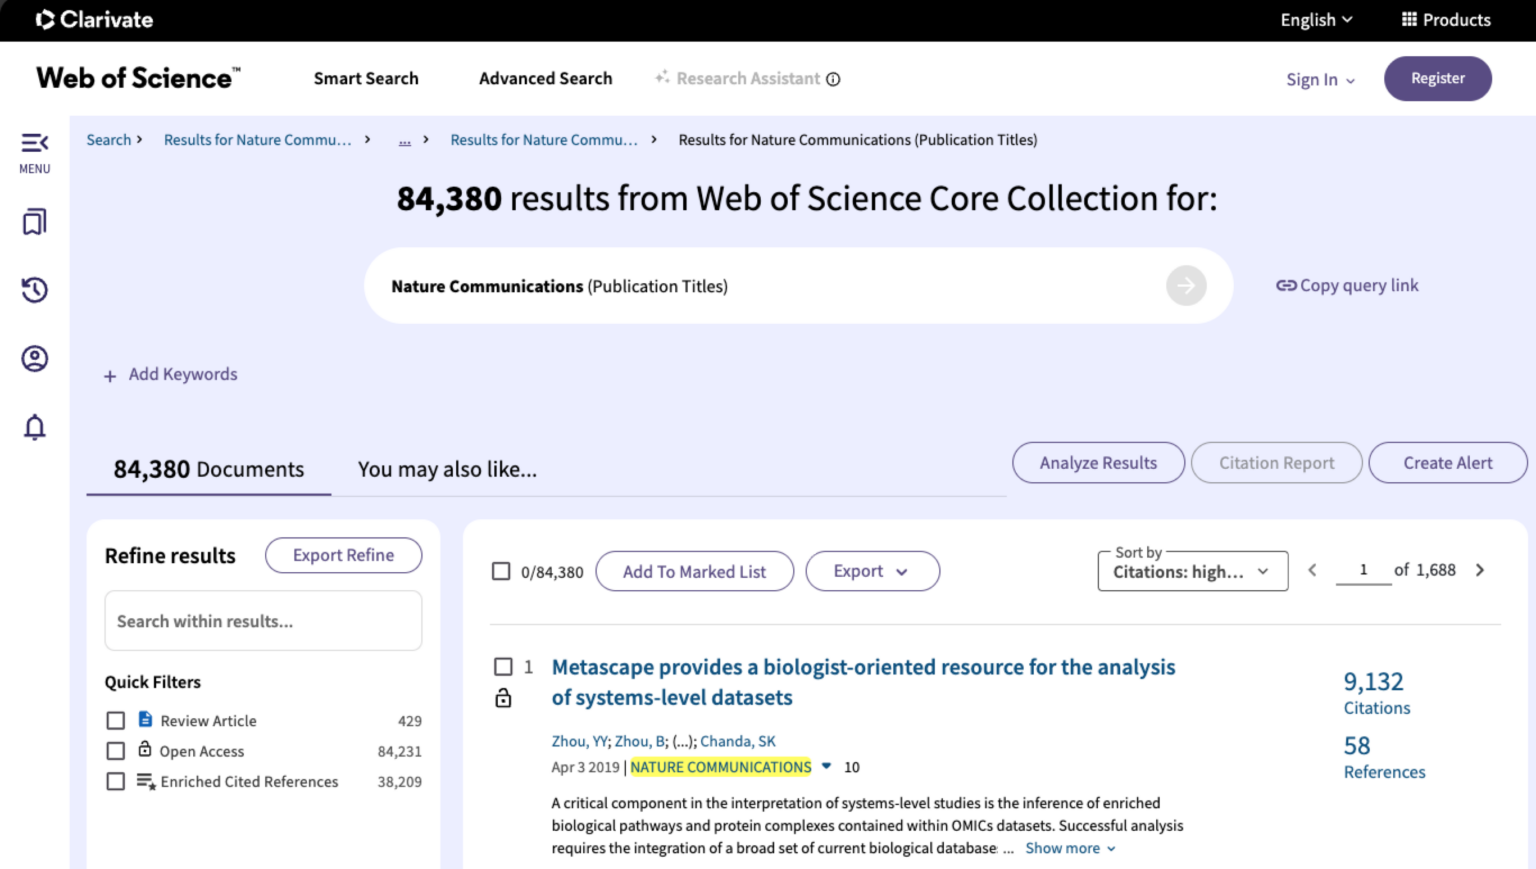This screenshot has height=869, width=1536.
Task: Open search History clock icon
Action: [34, 290]
